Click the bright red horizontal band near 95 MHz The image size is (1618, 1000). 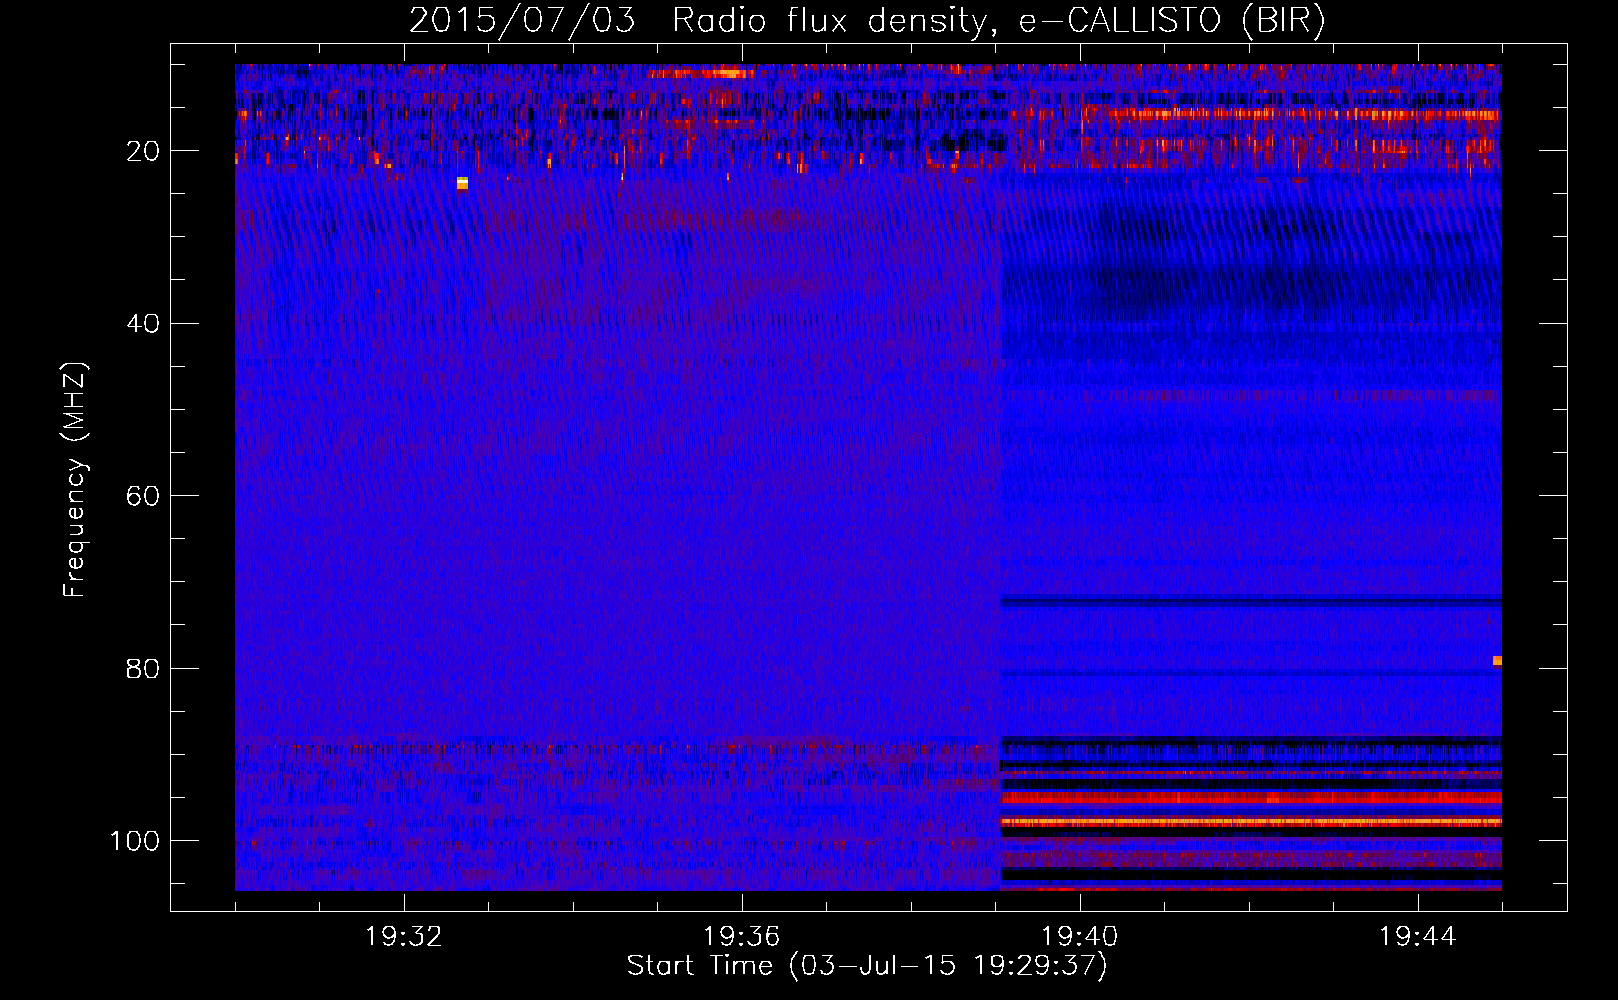(x=1251, y=798)
